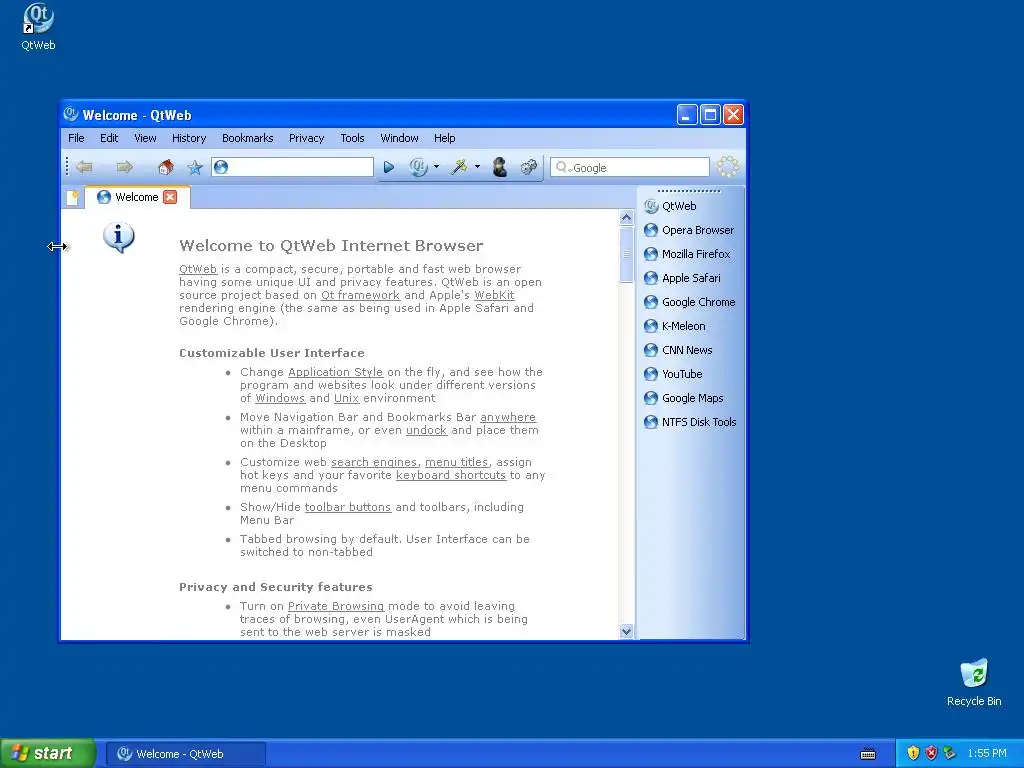Open settings via the gears icon
This screenshot has width=1024, height=768.
coord(528,167)
